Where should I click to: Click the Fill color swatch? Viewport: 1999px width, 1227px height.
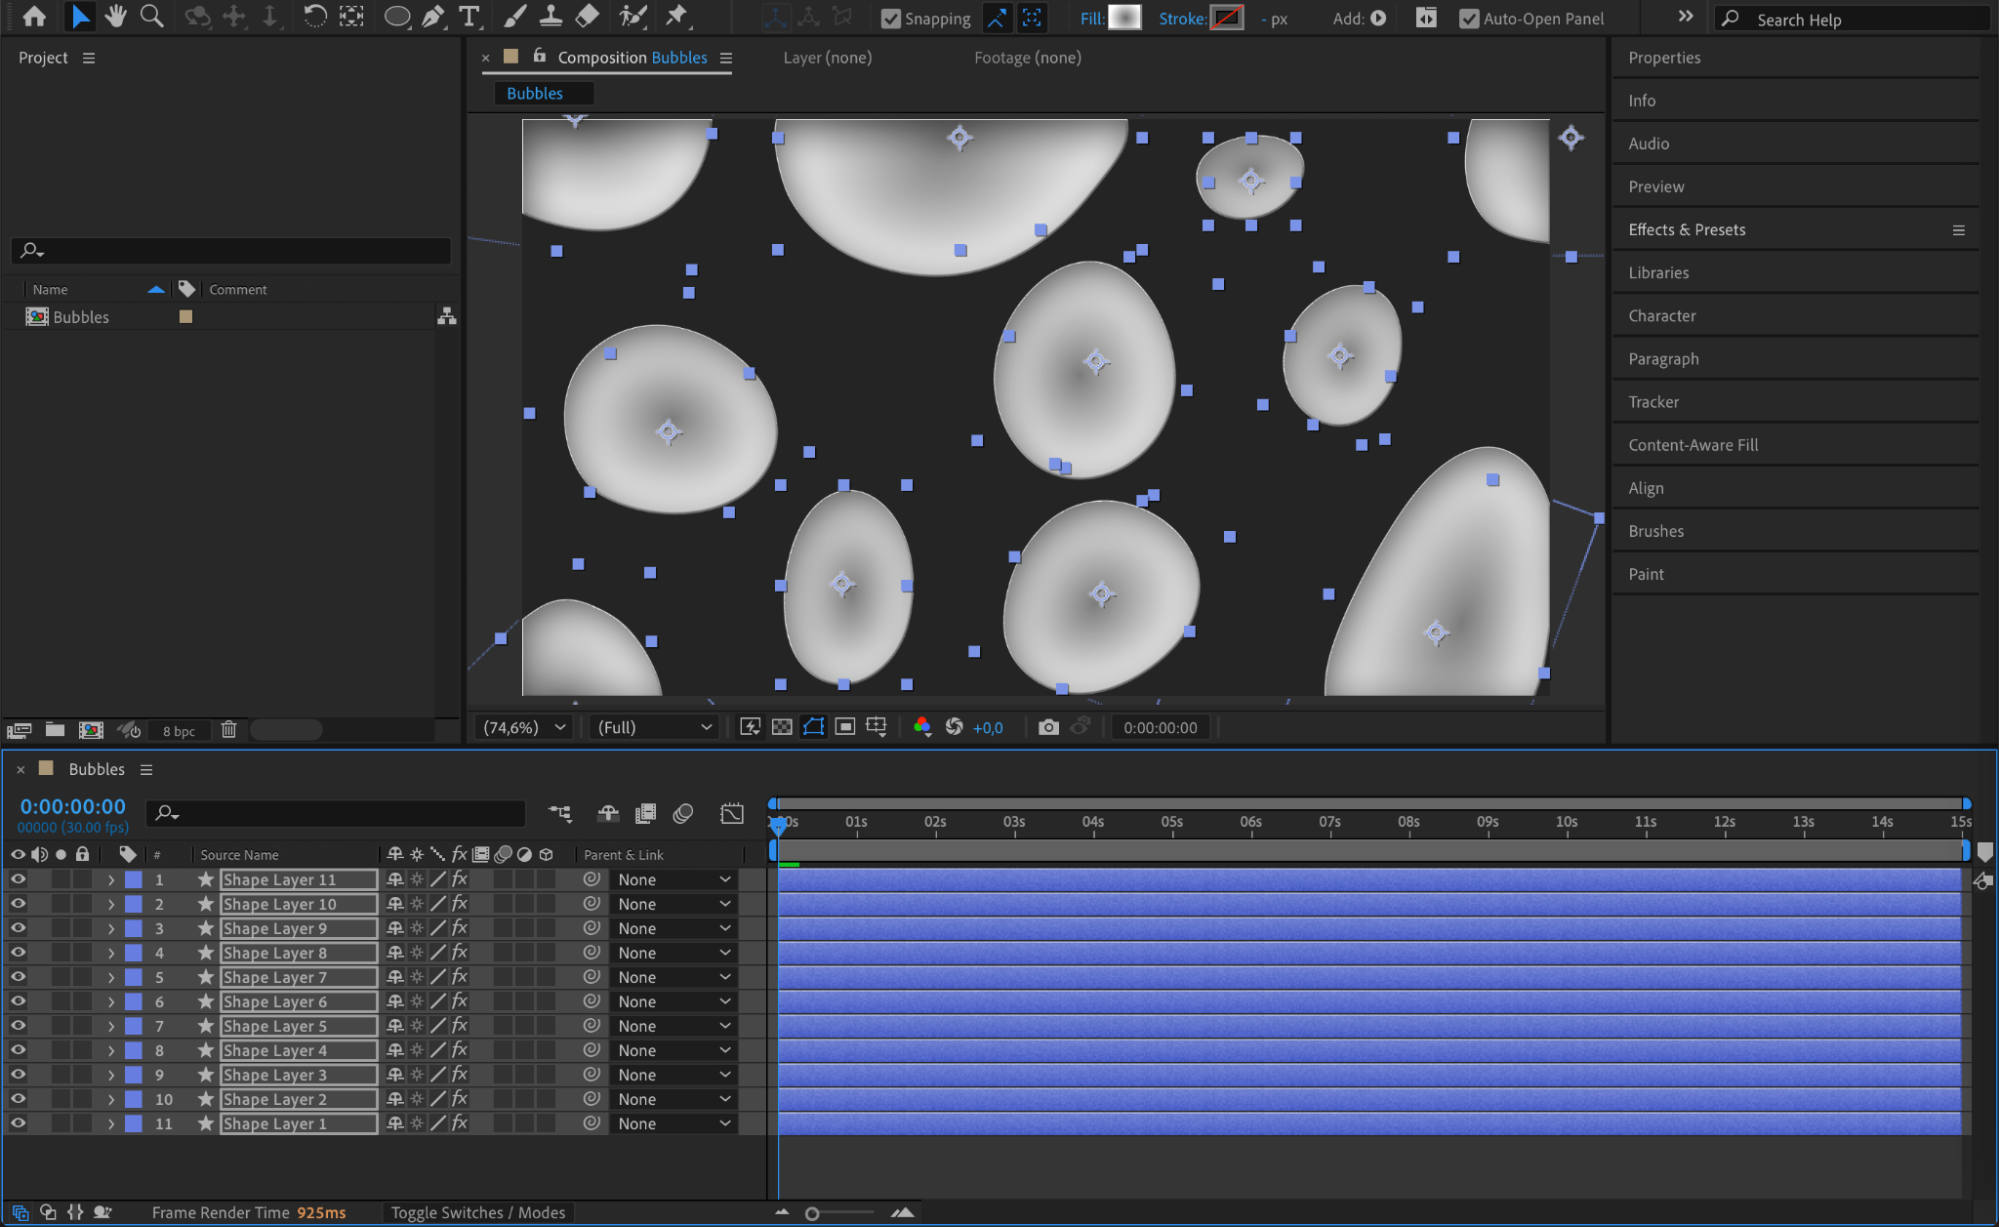[1125, 18]
